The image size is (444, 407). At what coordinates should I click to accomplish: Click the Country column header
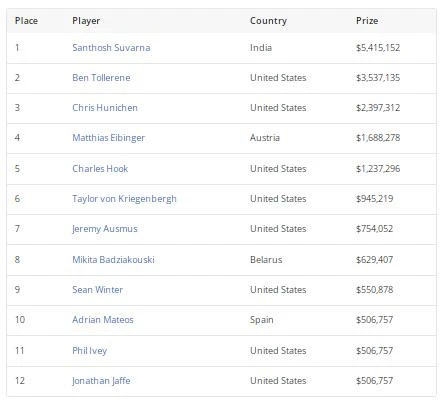268,21
